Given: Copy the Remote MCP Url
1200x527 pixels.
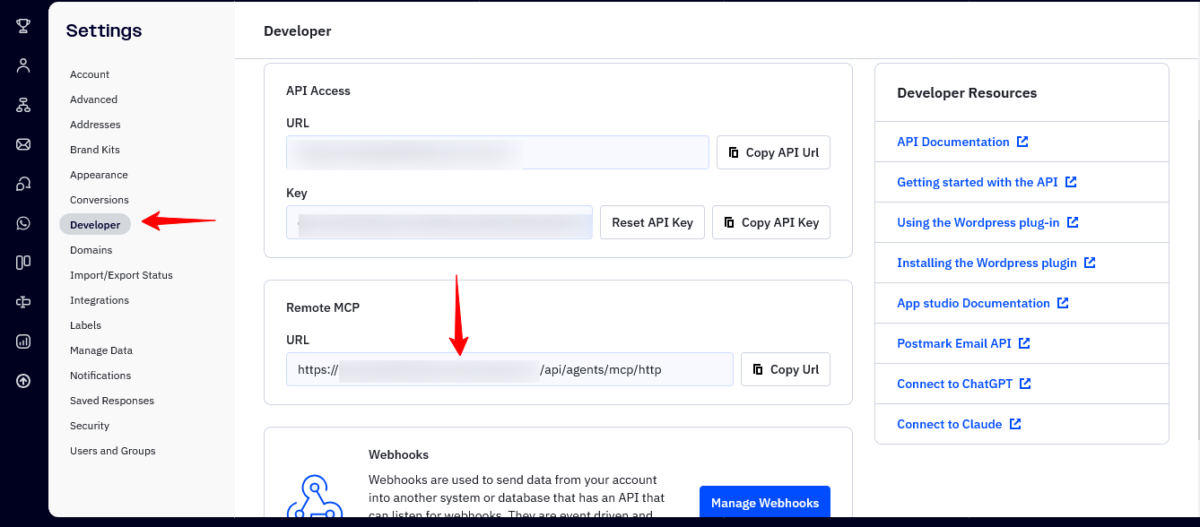Looking at the screenshot, I should pos(785,369).
